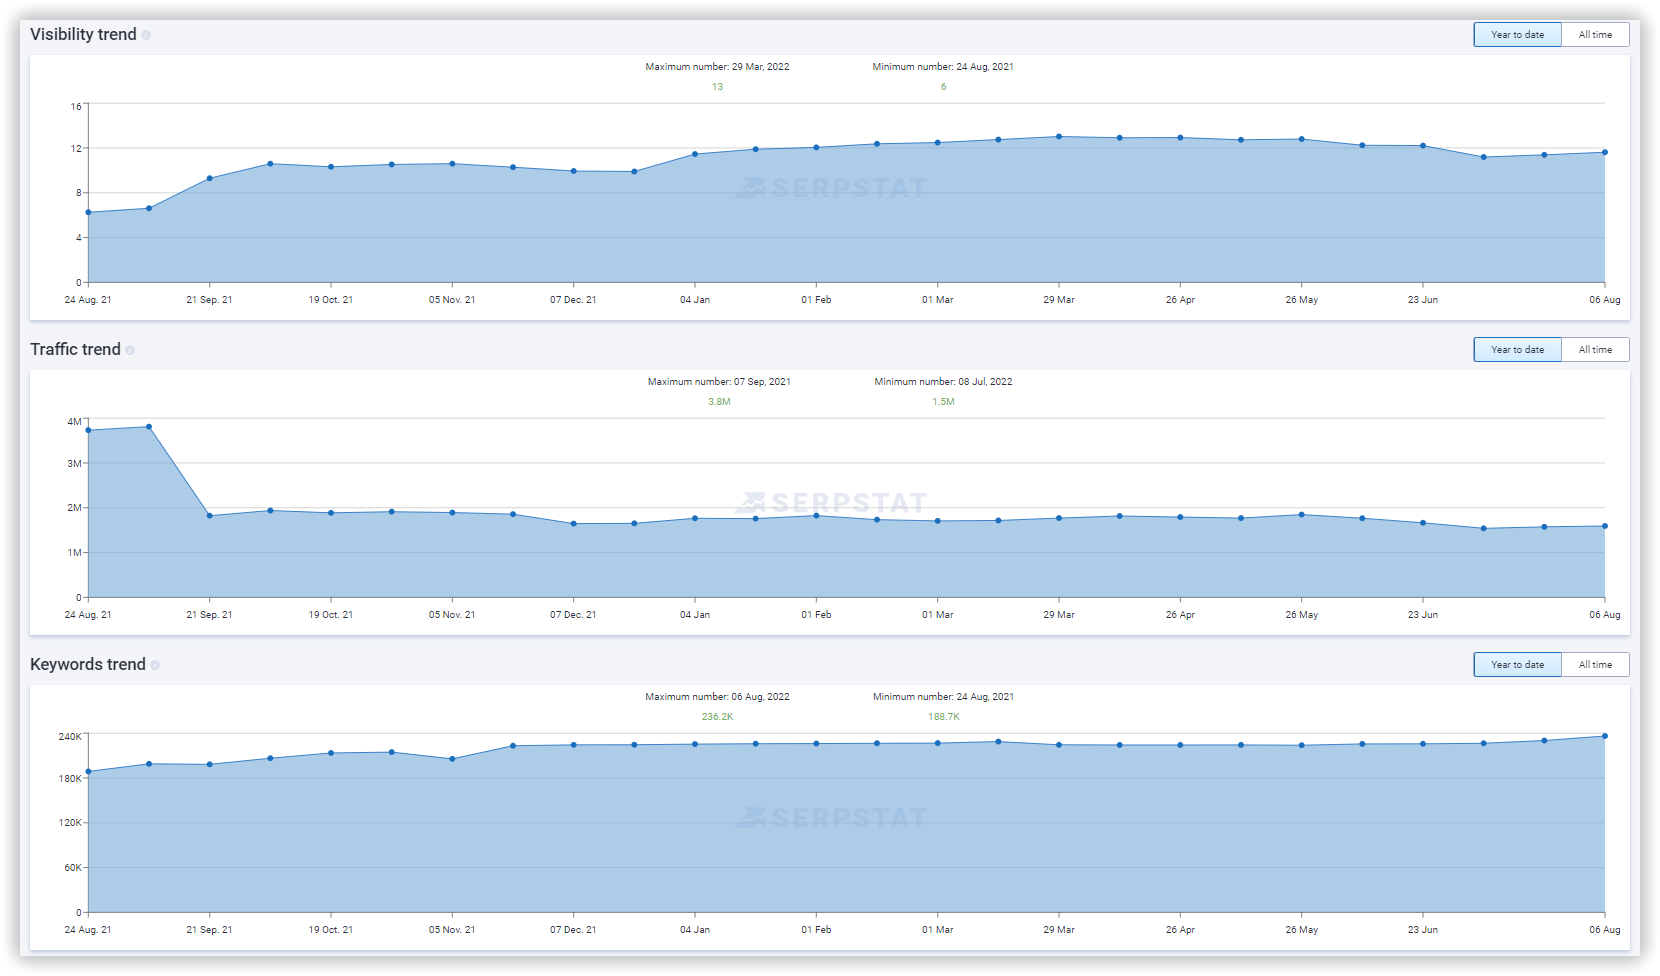This screenshot has height=976, width=1660.
Task: Click 240K axis label in Keywords chart
Action: tap(70, 737)
